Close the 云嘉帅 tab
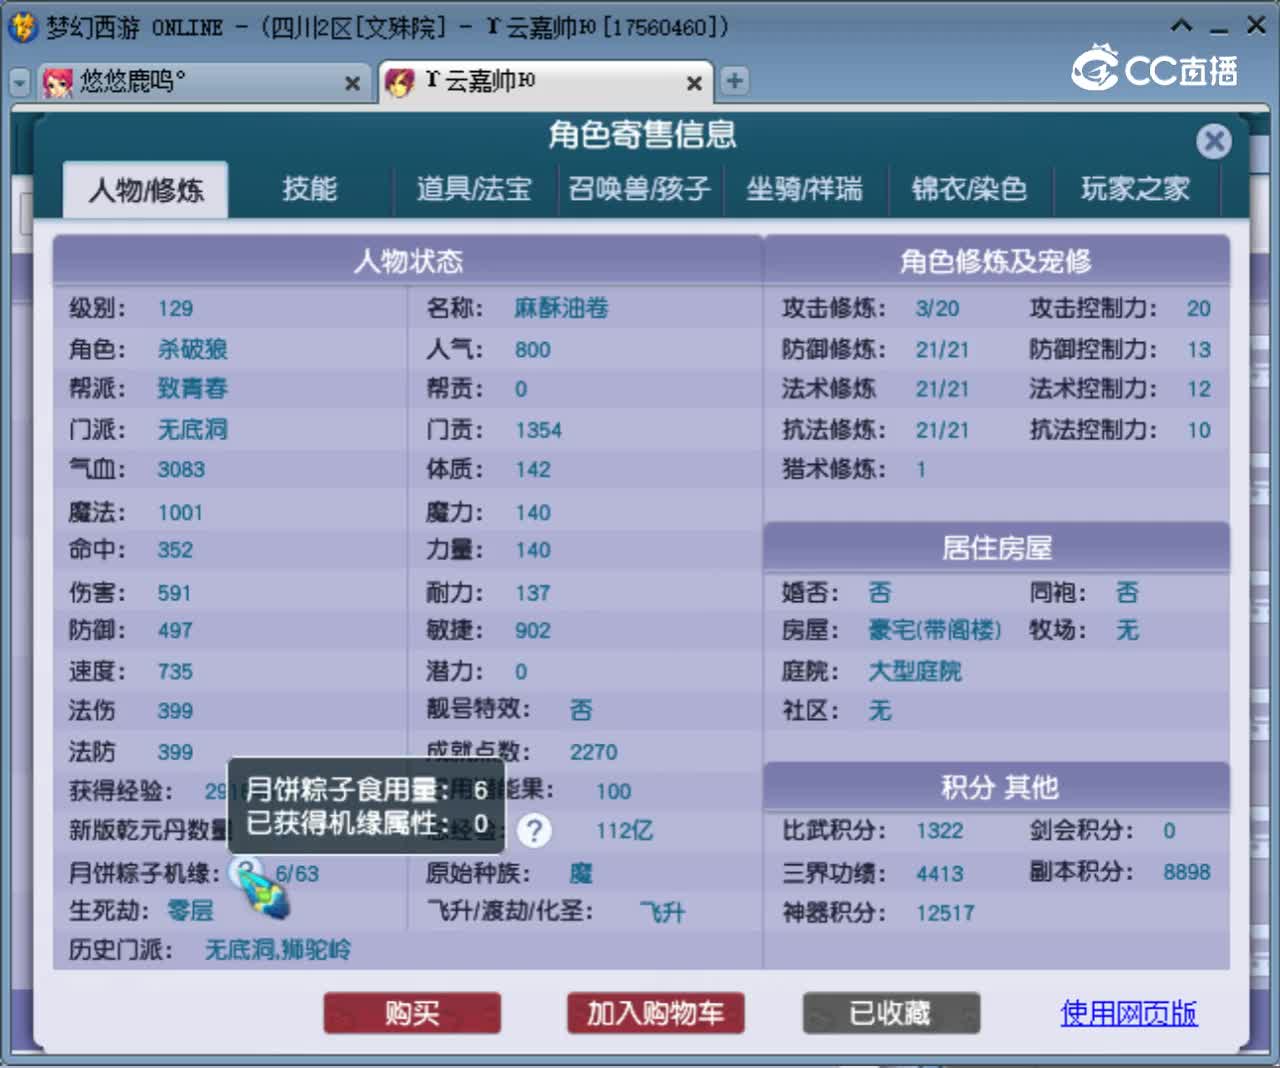 tap(694, 83)
